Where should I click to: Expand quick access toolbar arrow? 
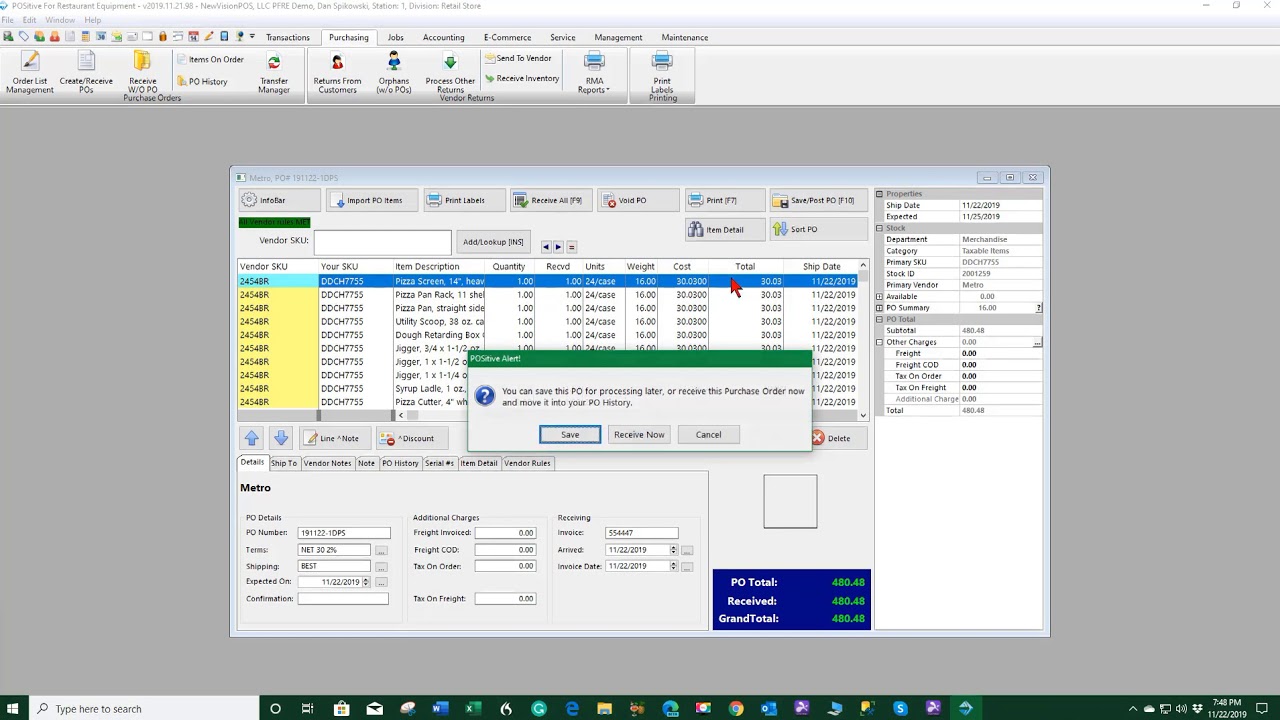(252, 37)
